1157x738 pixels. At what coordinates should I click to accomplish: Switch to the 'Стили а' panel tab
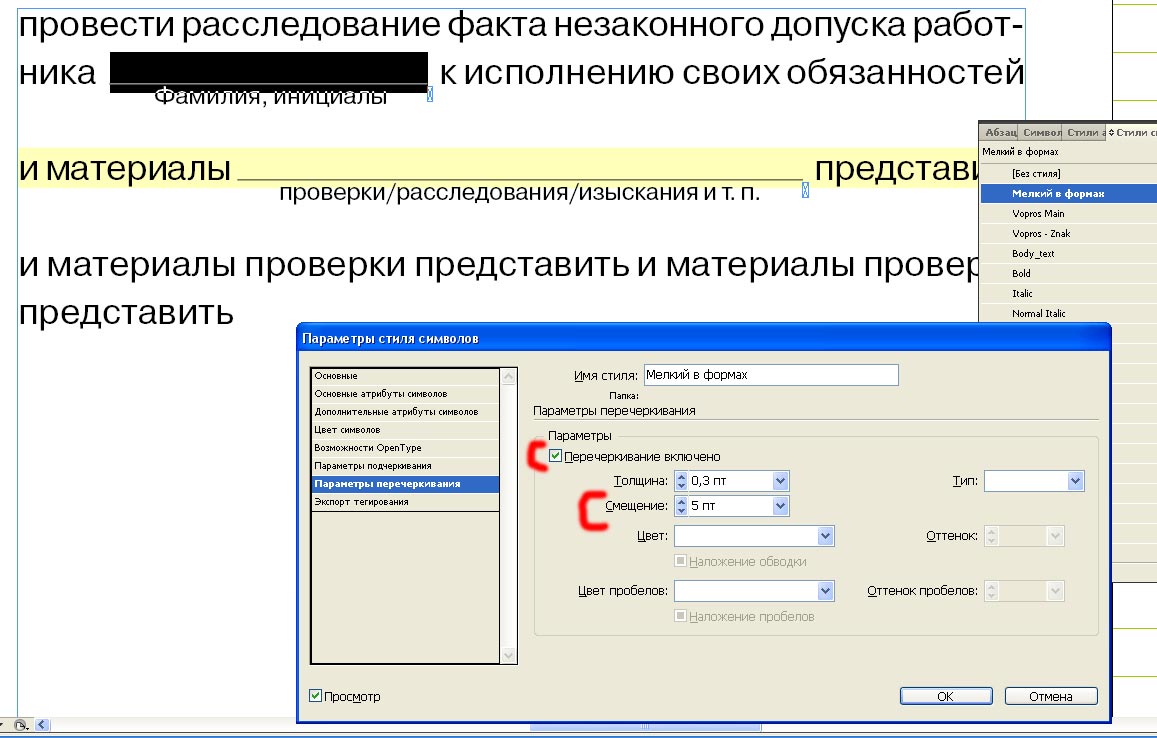pyautogui.click(x=1085, y=132)
